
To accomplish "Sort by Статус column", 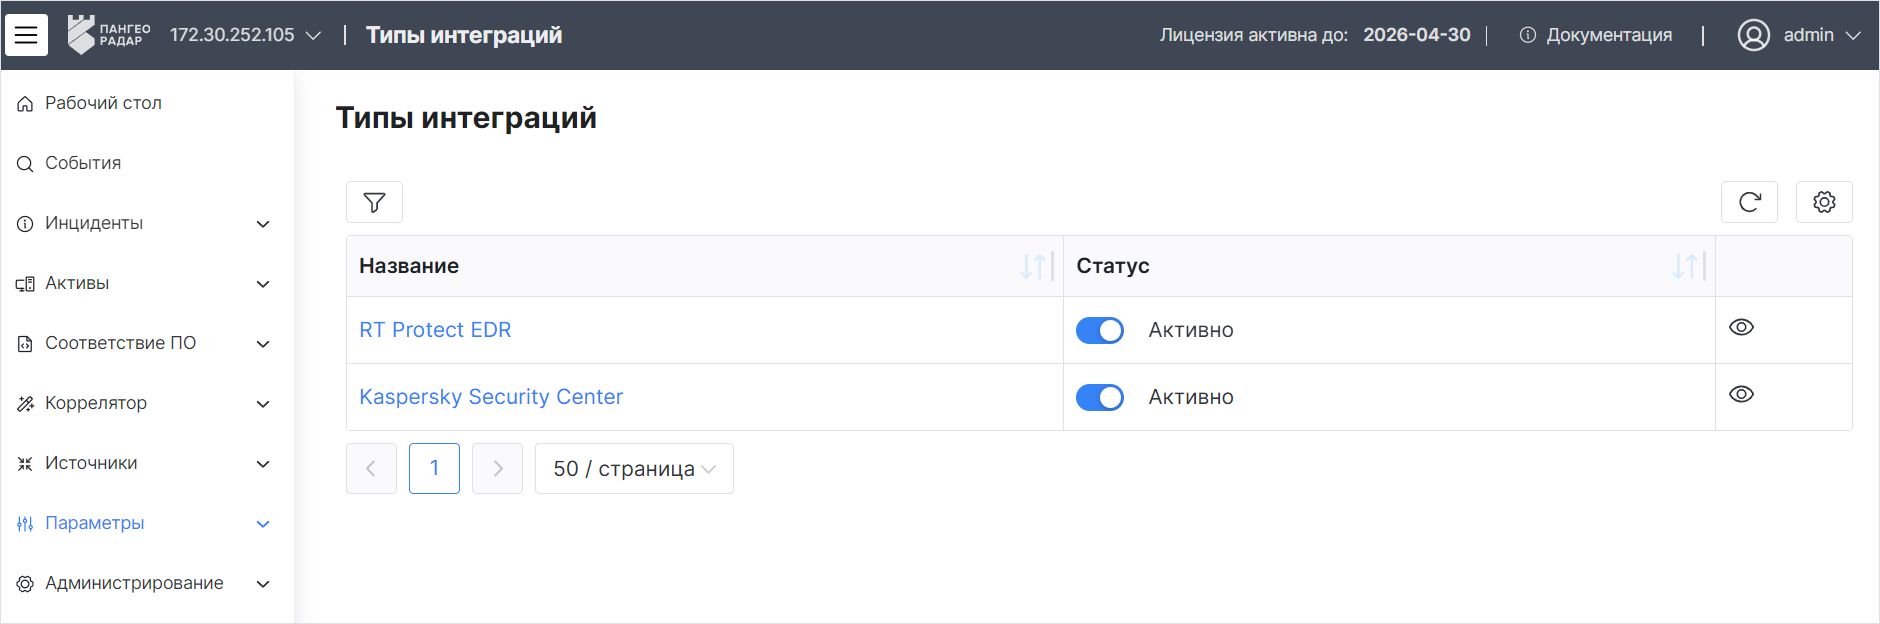I will [x=1685, y=266].
